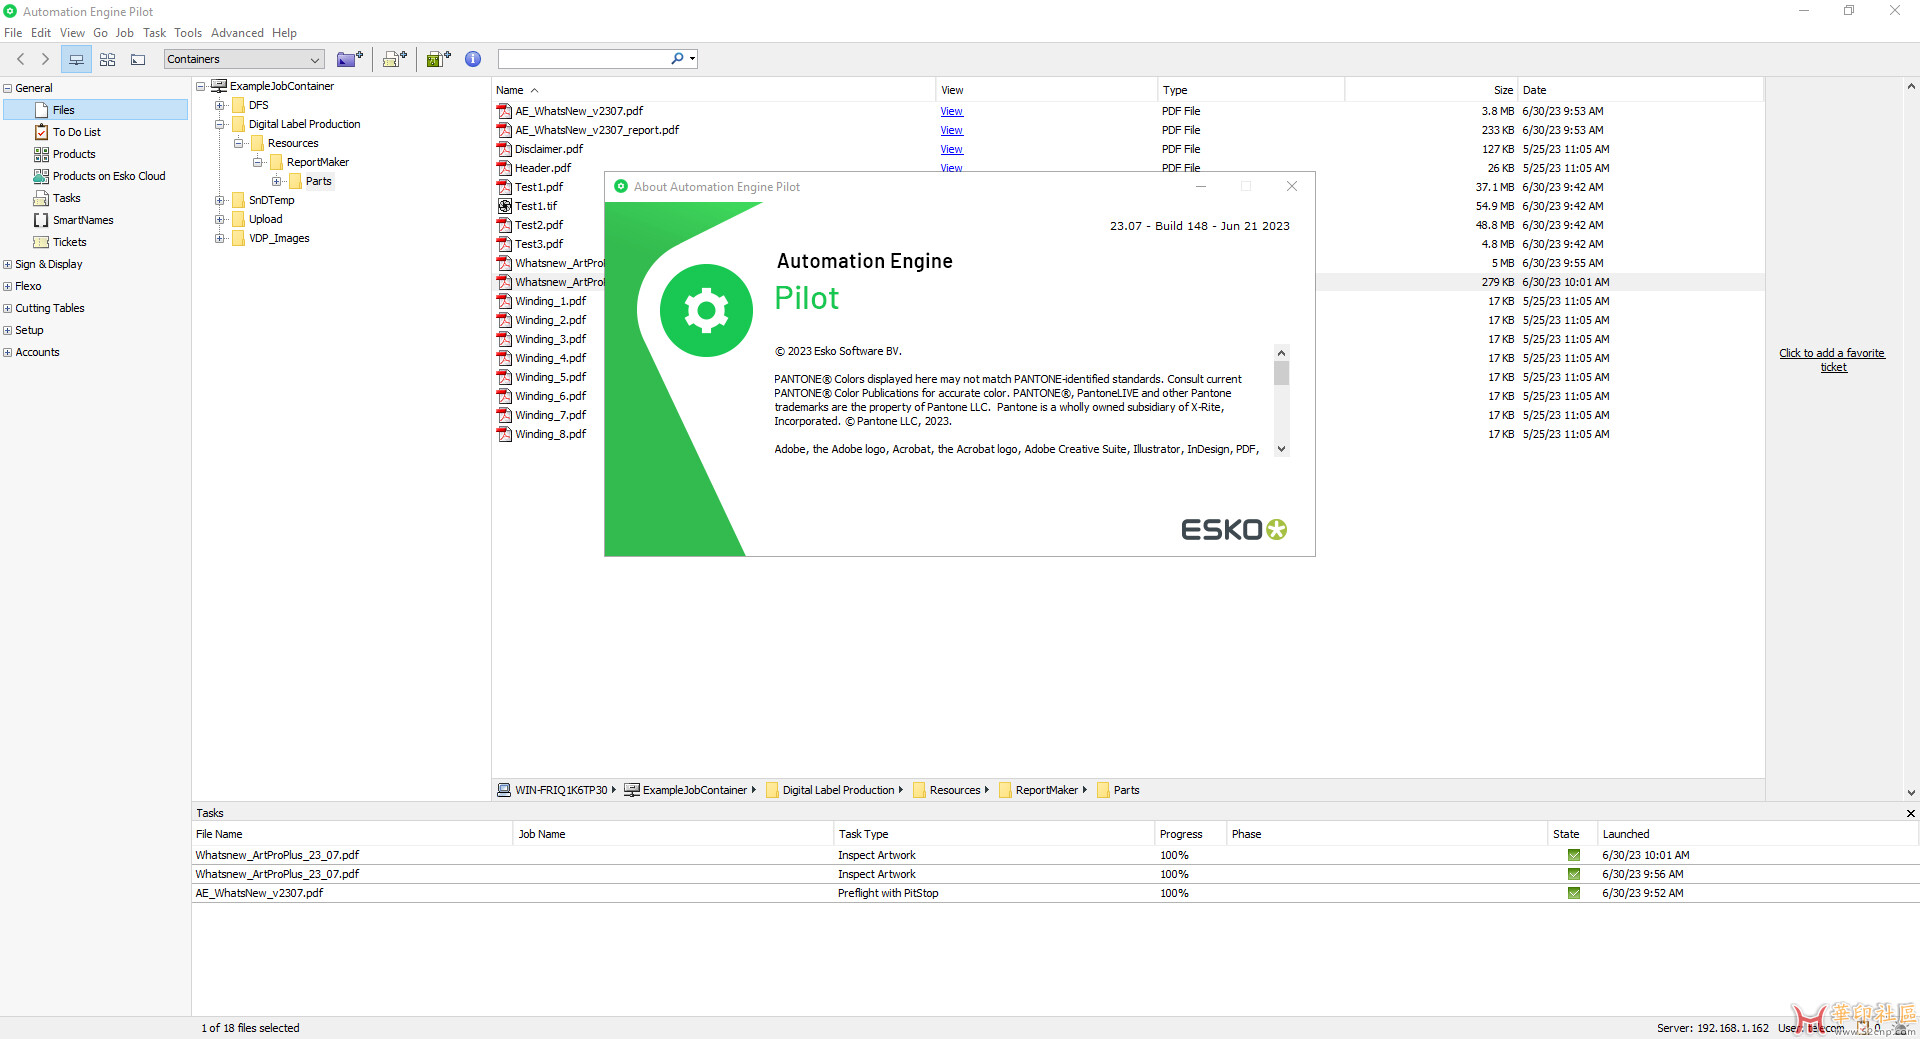Close the About Automation Engine Pilot dialog
Viewport: 1920px width, 1039px height.
pos(1291,186)
